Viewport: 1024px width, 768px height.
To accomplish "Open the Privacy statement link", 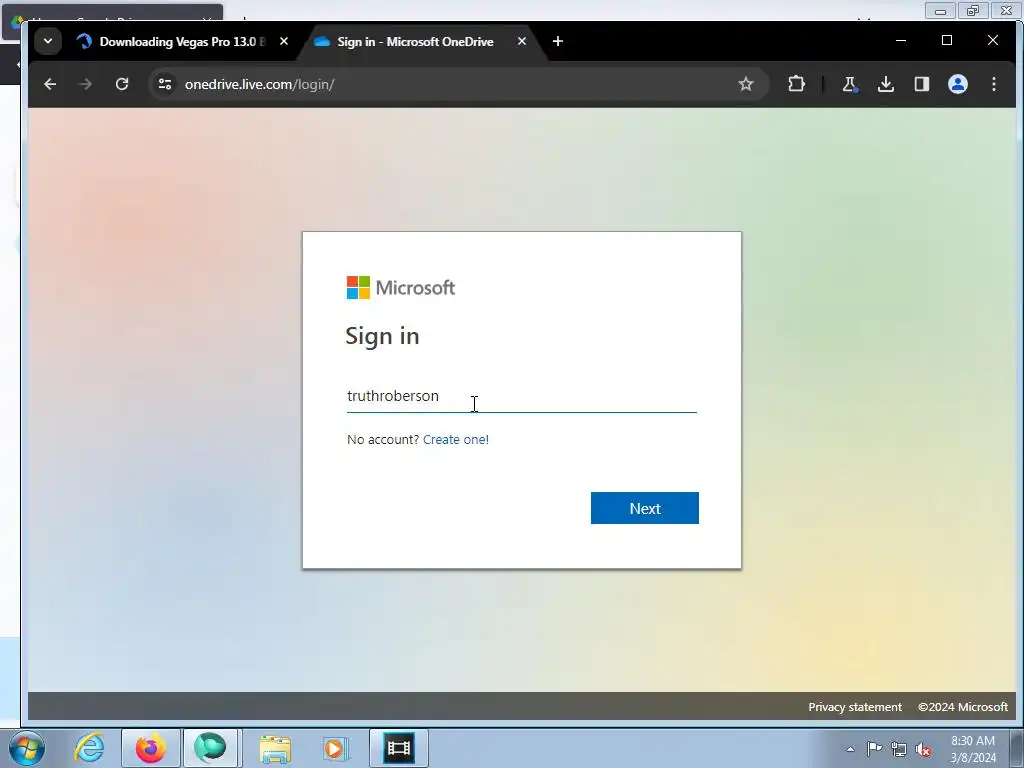I will coord(855,707).
